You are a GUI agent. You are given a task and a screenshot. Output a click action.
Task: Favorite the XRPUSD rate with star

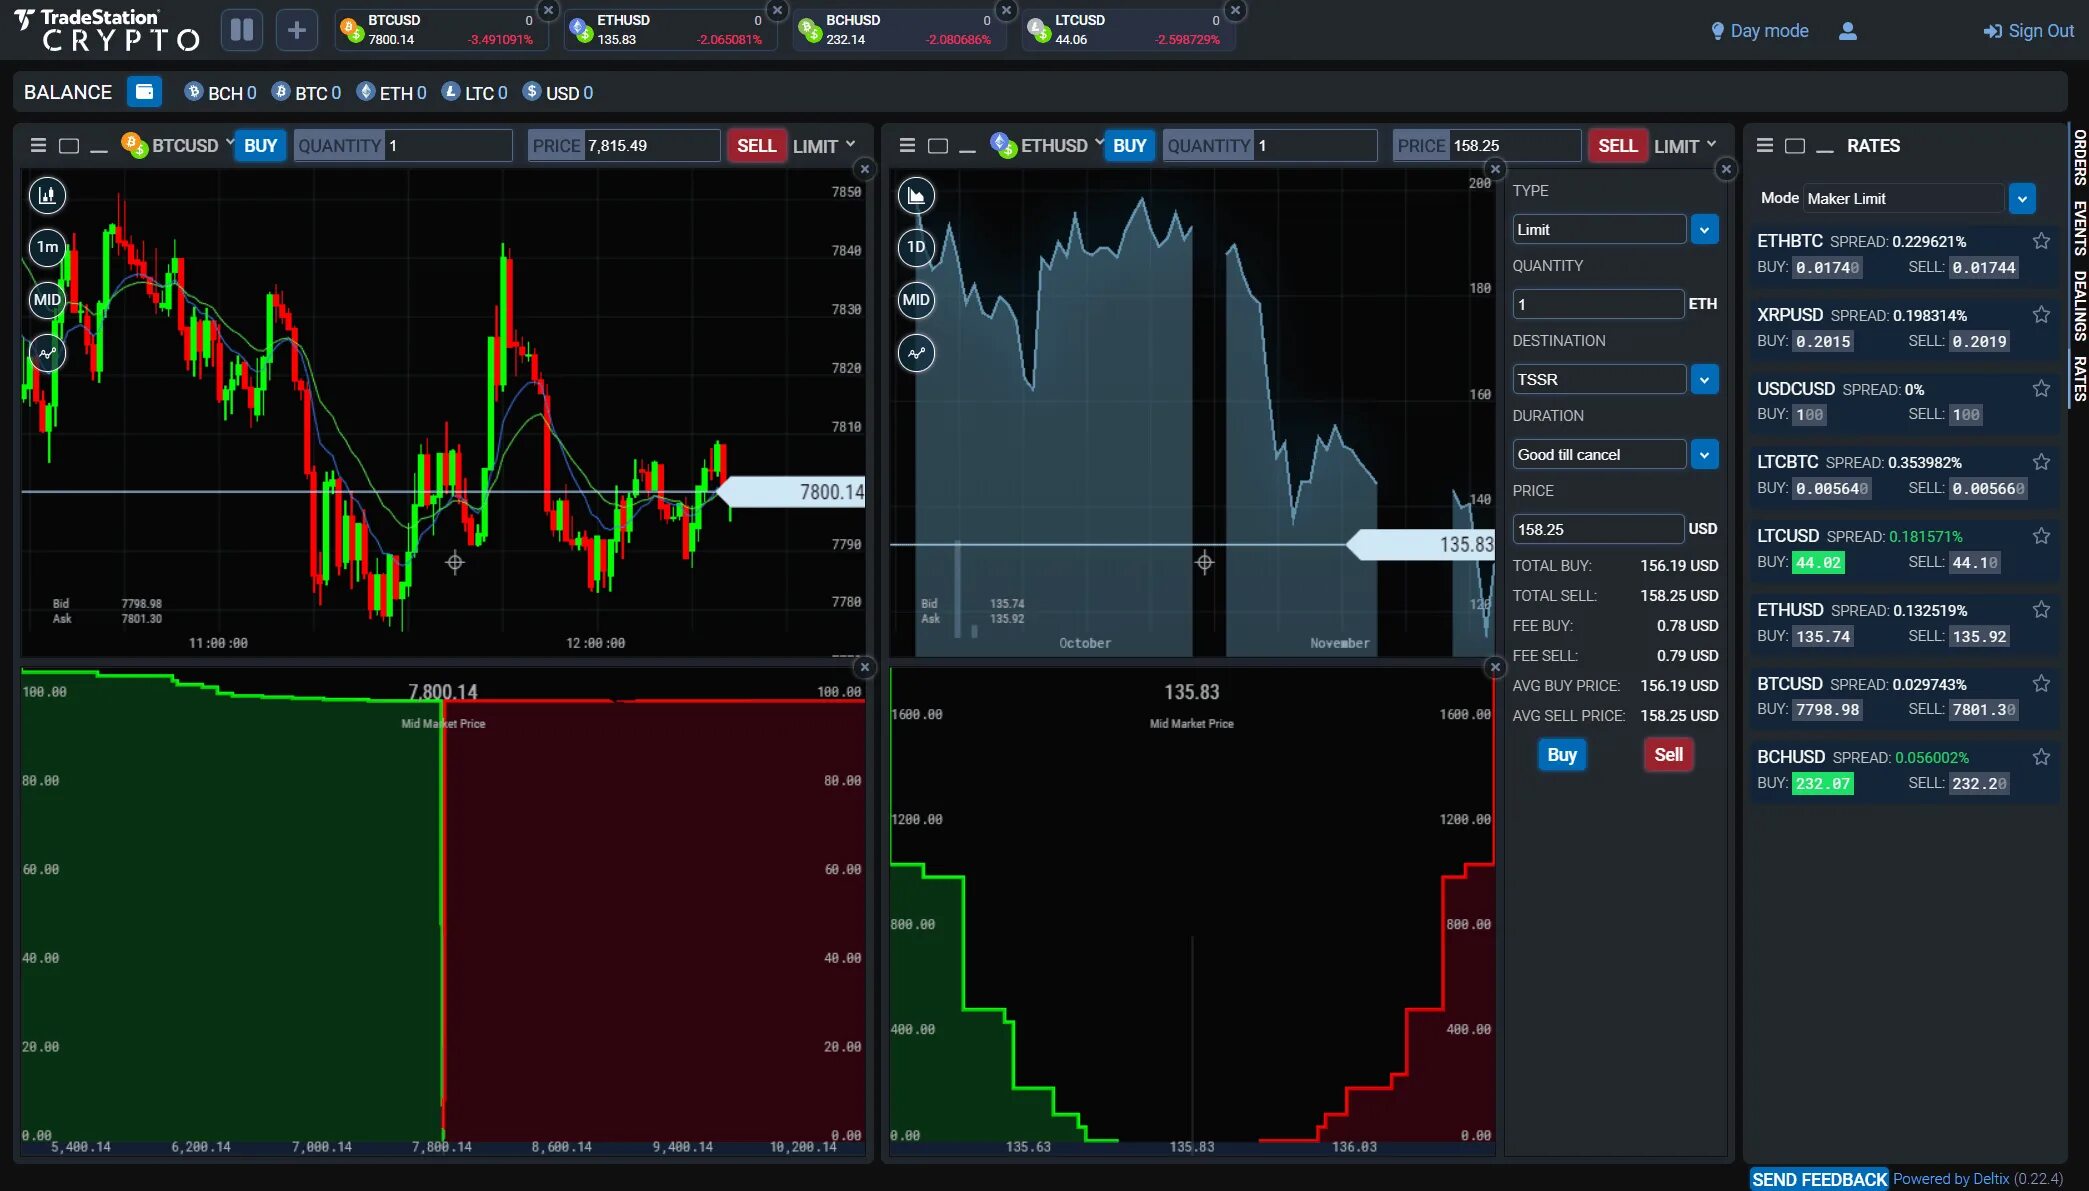click(2041, 315)
